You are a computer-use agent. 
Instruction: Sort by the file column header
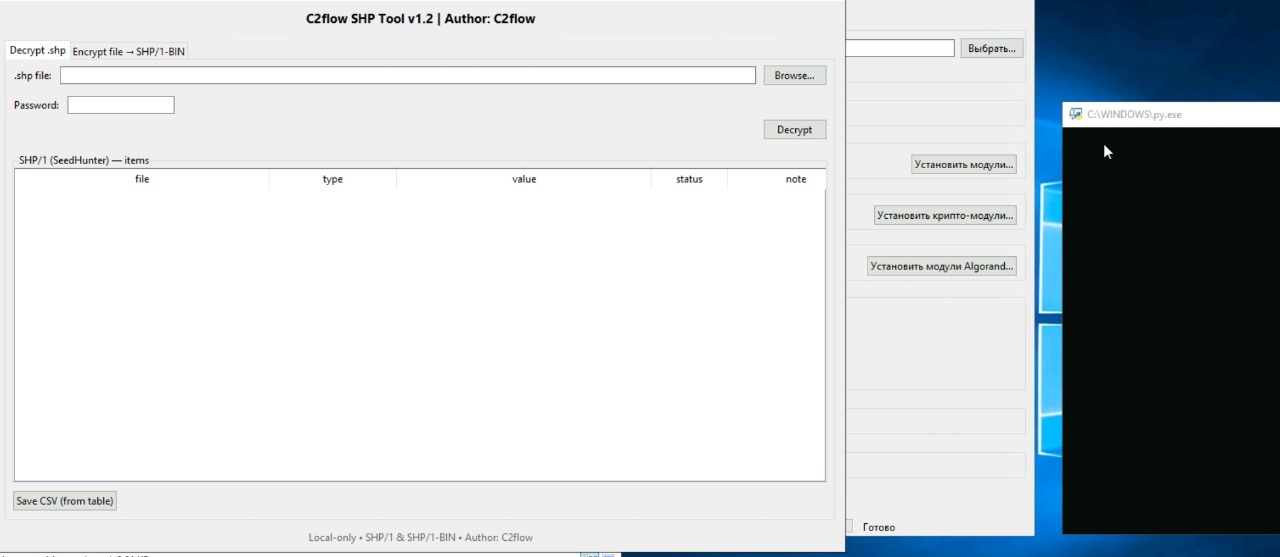point(142,179)
